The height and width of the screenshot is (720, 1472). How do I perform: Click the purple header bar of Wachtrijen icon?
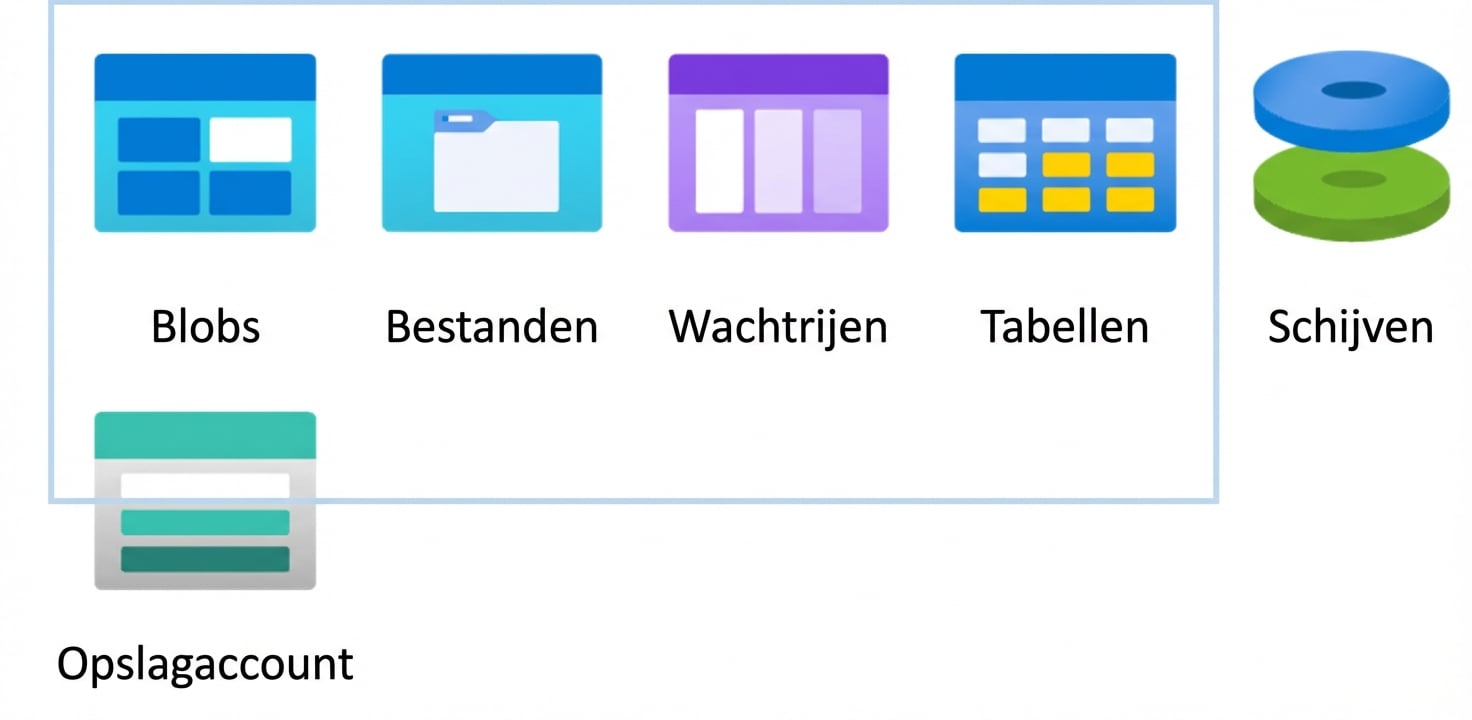click(778, 74)
